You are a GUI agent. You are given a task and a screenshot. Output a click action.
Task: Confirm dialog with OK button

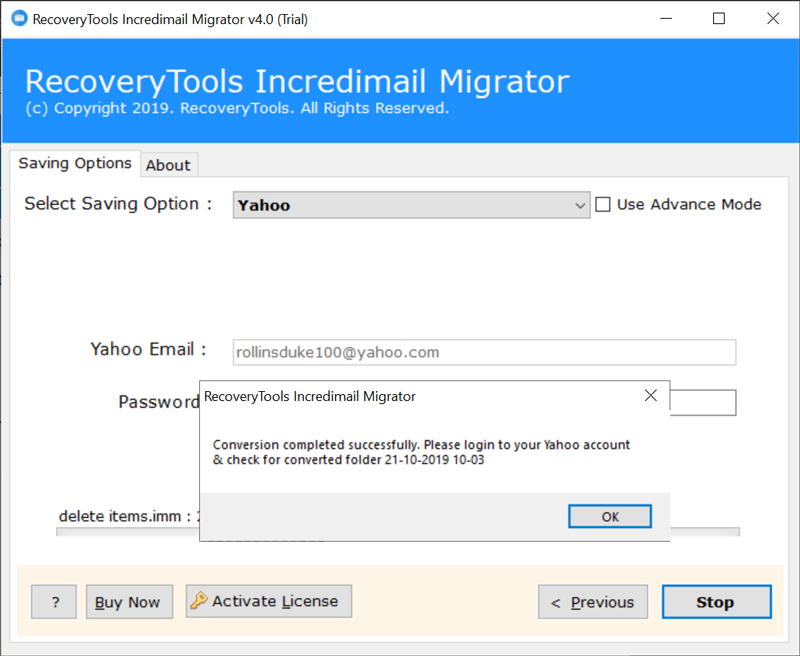coord(610,517)
